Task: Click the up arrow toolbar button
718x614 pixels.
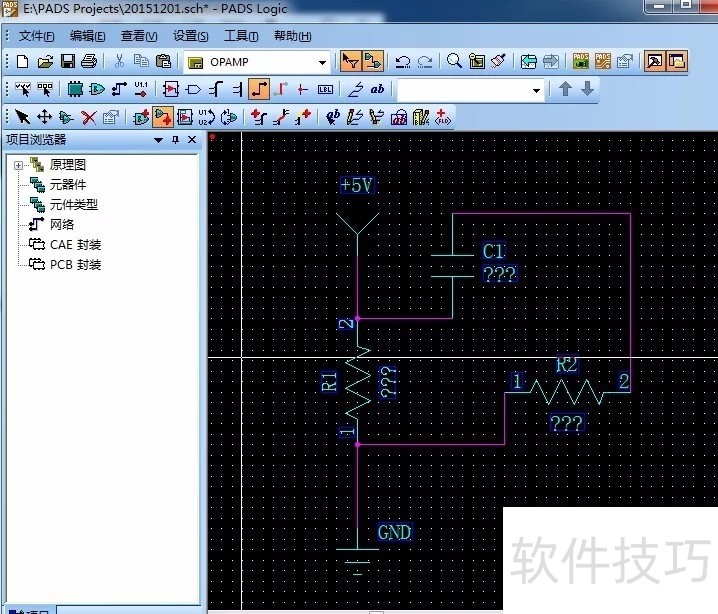Action: [566, 89]
